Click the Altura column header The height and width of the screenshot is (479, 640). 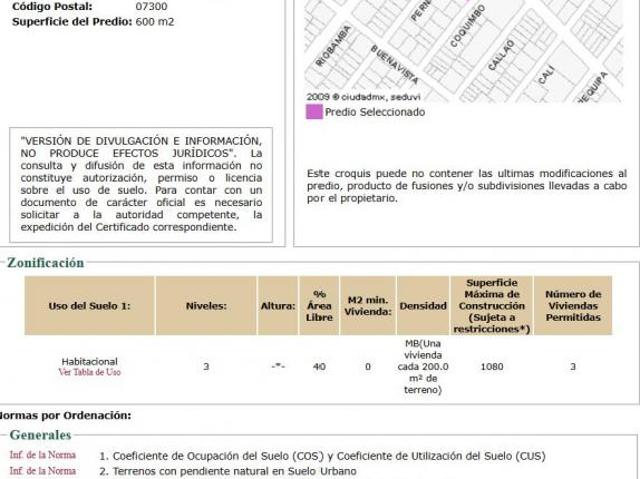click(x=278, y=306)
